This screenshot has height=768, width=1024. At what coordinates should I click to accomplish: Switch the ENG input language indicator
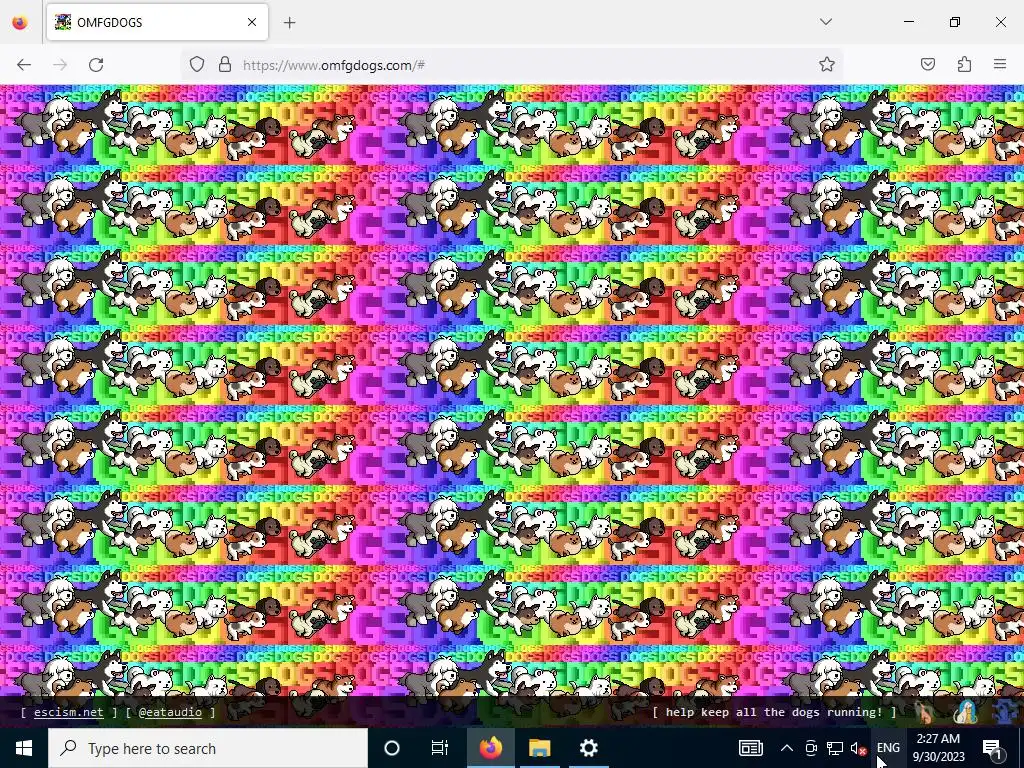pos(888,748)
